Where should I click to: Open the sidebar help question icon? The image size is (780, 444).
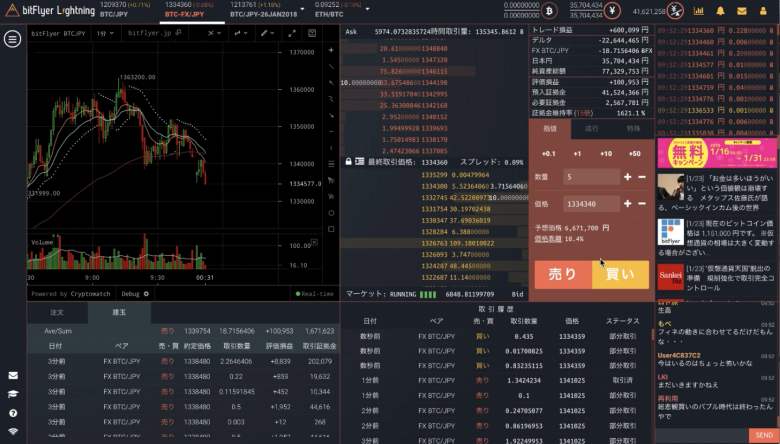pyautogui.click(x=13, y=413)
